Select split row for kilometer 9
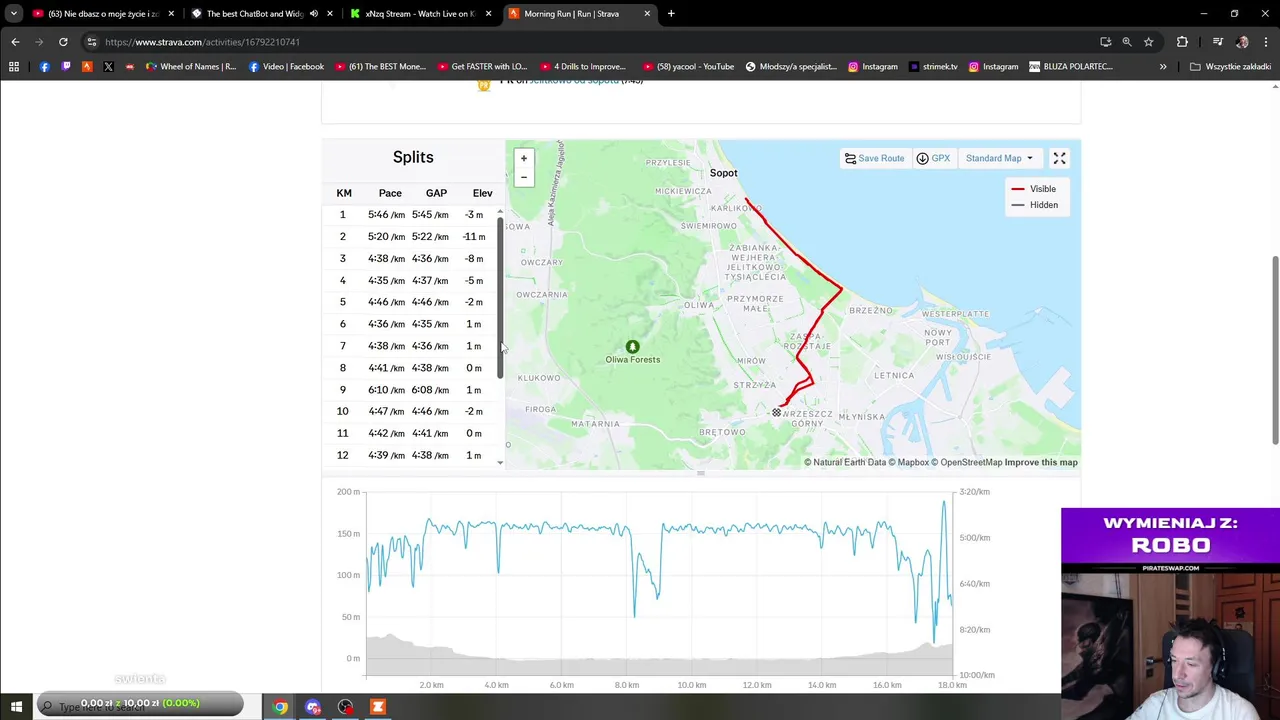The width and height of the screenshot is (1280, 720). point(410,390)
